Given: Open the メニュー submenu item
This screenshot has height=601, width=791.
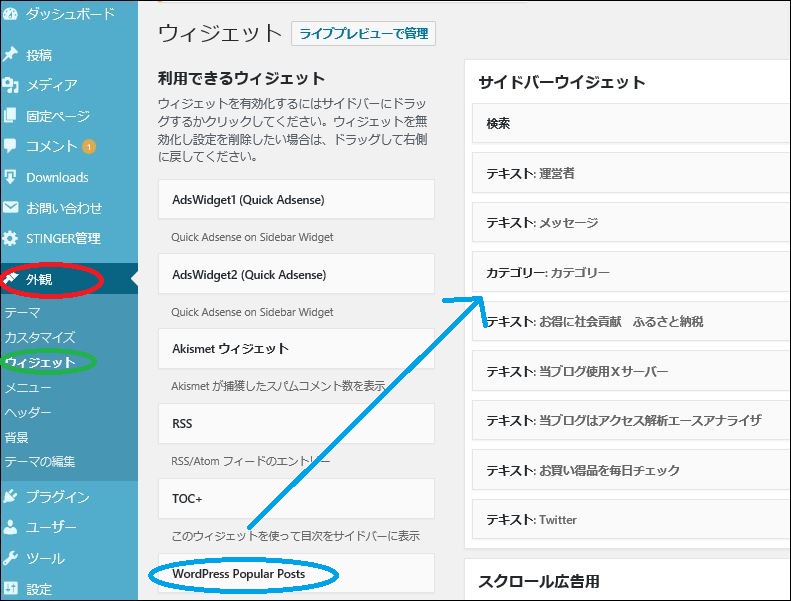Looking at the screenshot, I should point(28,387).
